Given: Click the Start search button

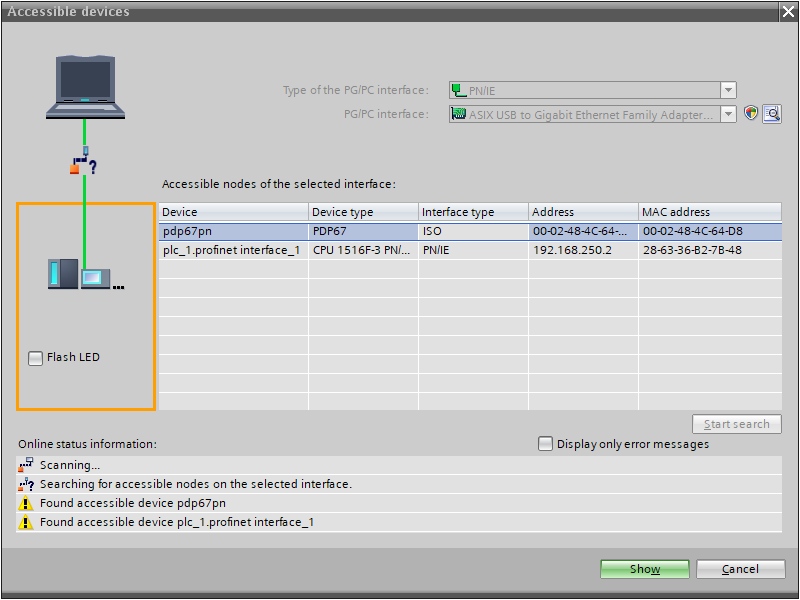Looking at the screenshot, I should pyautogui.click(x=737, y=424).
